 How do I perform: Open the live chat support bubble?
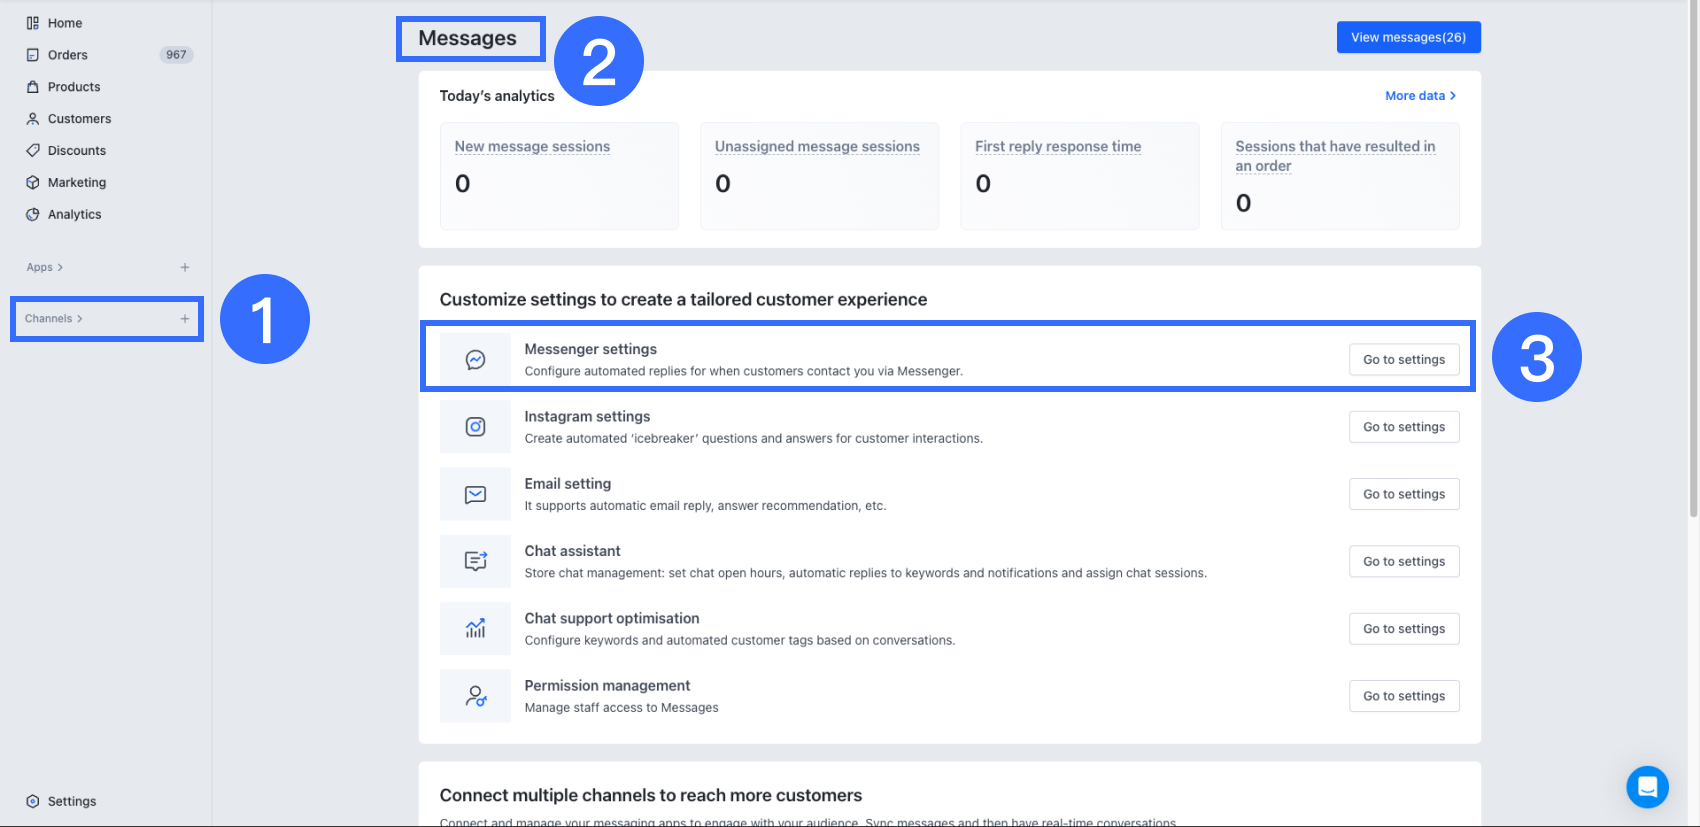click(1647, 786)
